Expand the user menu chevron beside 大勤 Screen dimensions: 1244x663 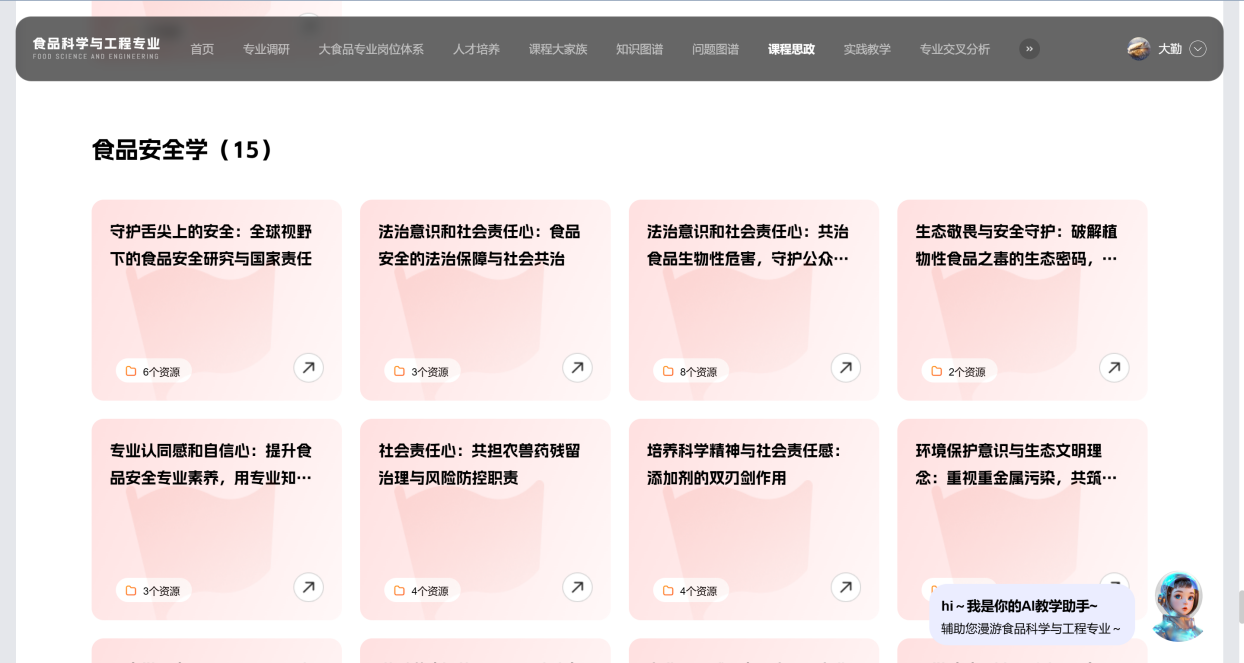click(1198, 49)
